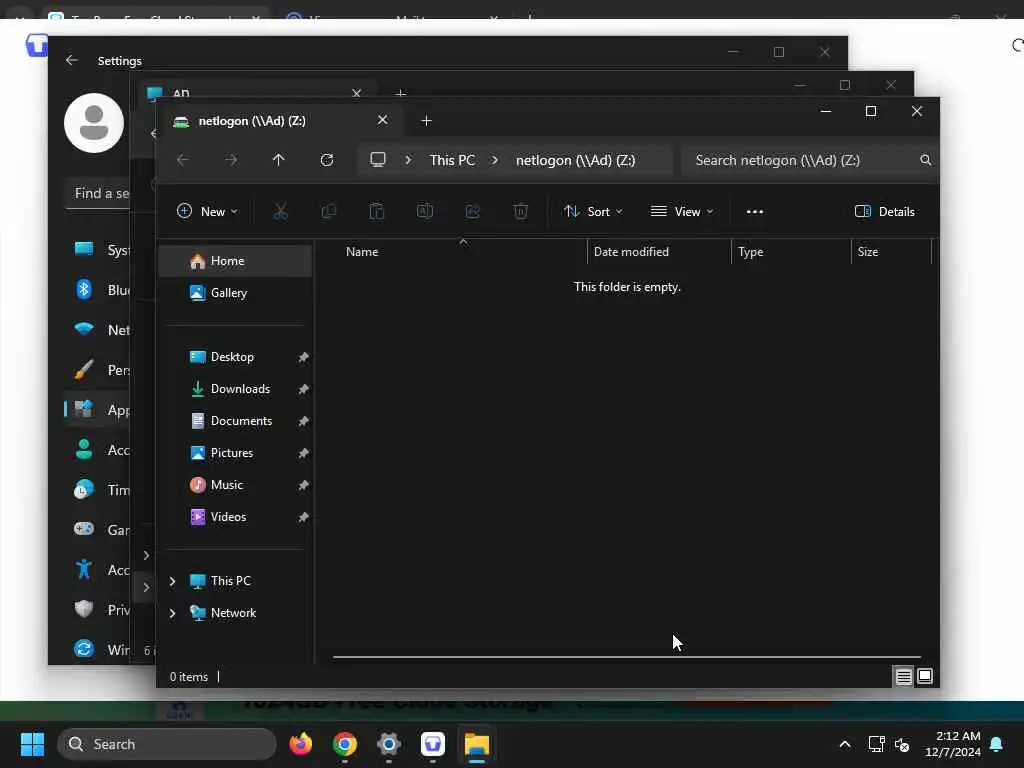Switch to large thumbnails view in status bar
This screenshot has height=768, width=1024.
tap(925, 676)
